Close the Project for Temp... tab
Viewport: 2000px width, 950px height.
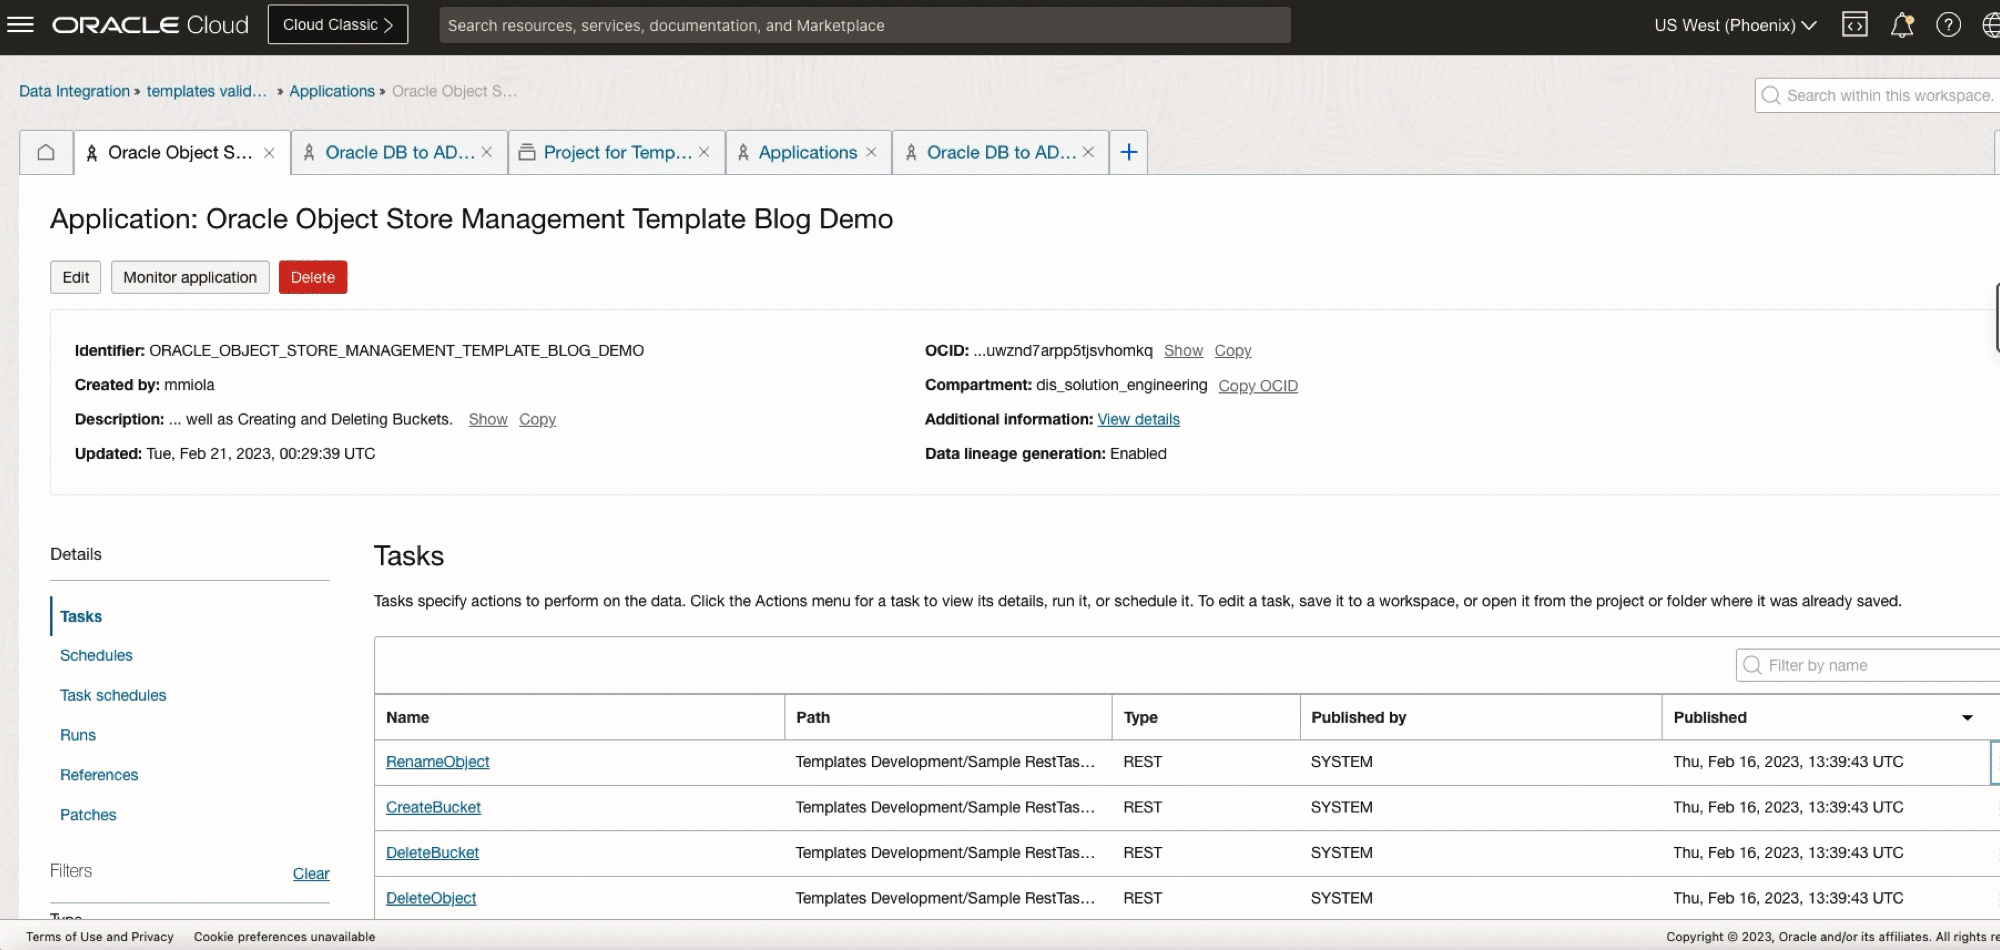704,153
